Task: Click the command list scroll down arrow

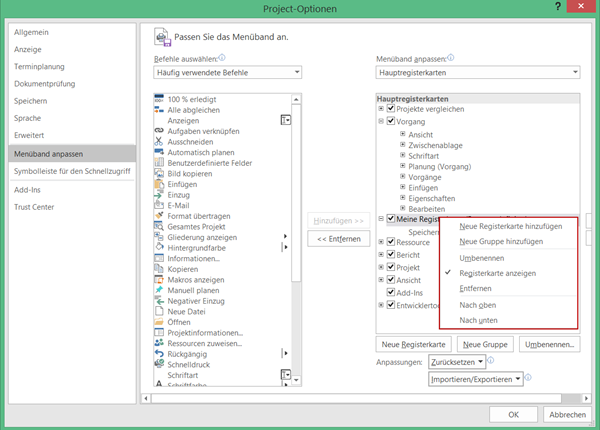Action: point(296,380)
